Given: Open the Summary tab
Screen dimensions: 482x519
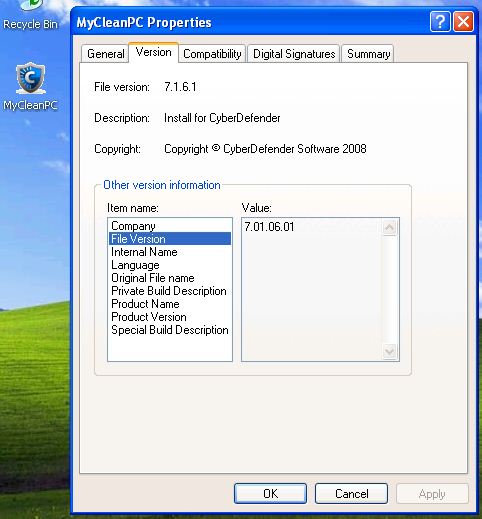Looking at the screenshot, I should [x=368, y=54].
